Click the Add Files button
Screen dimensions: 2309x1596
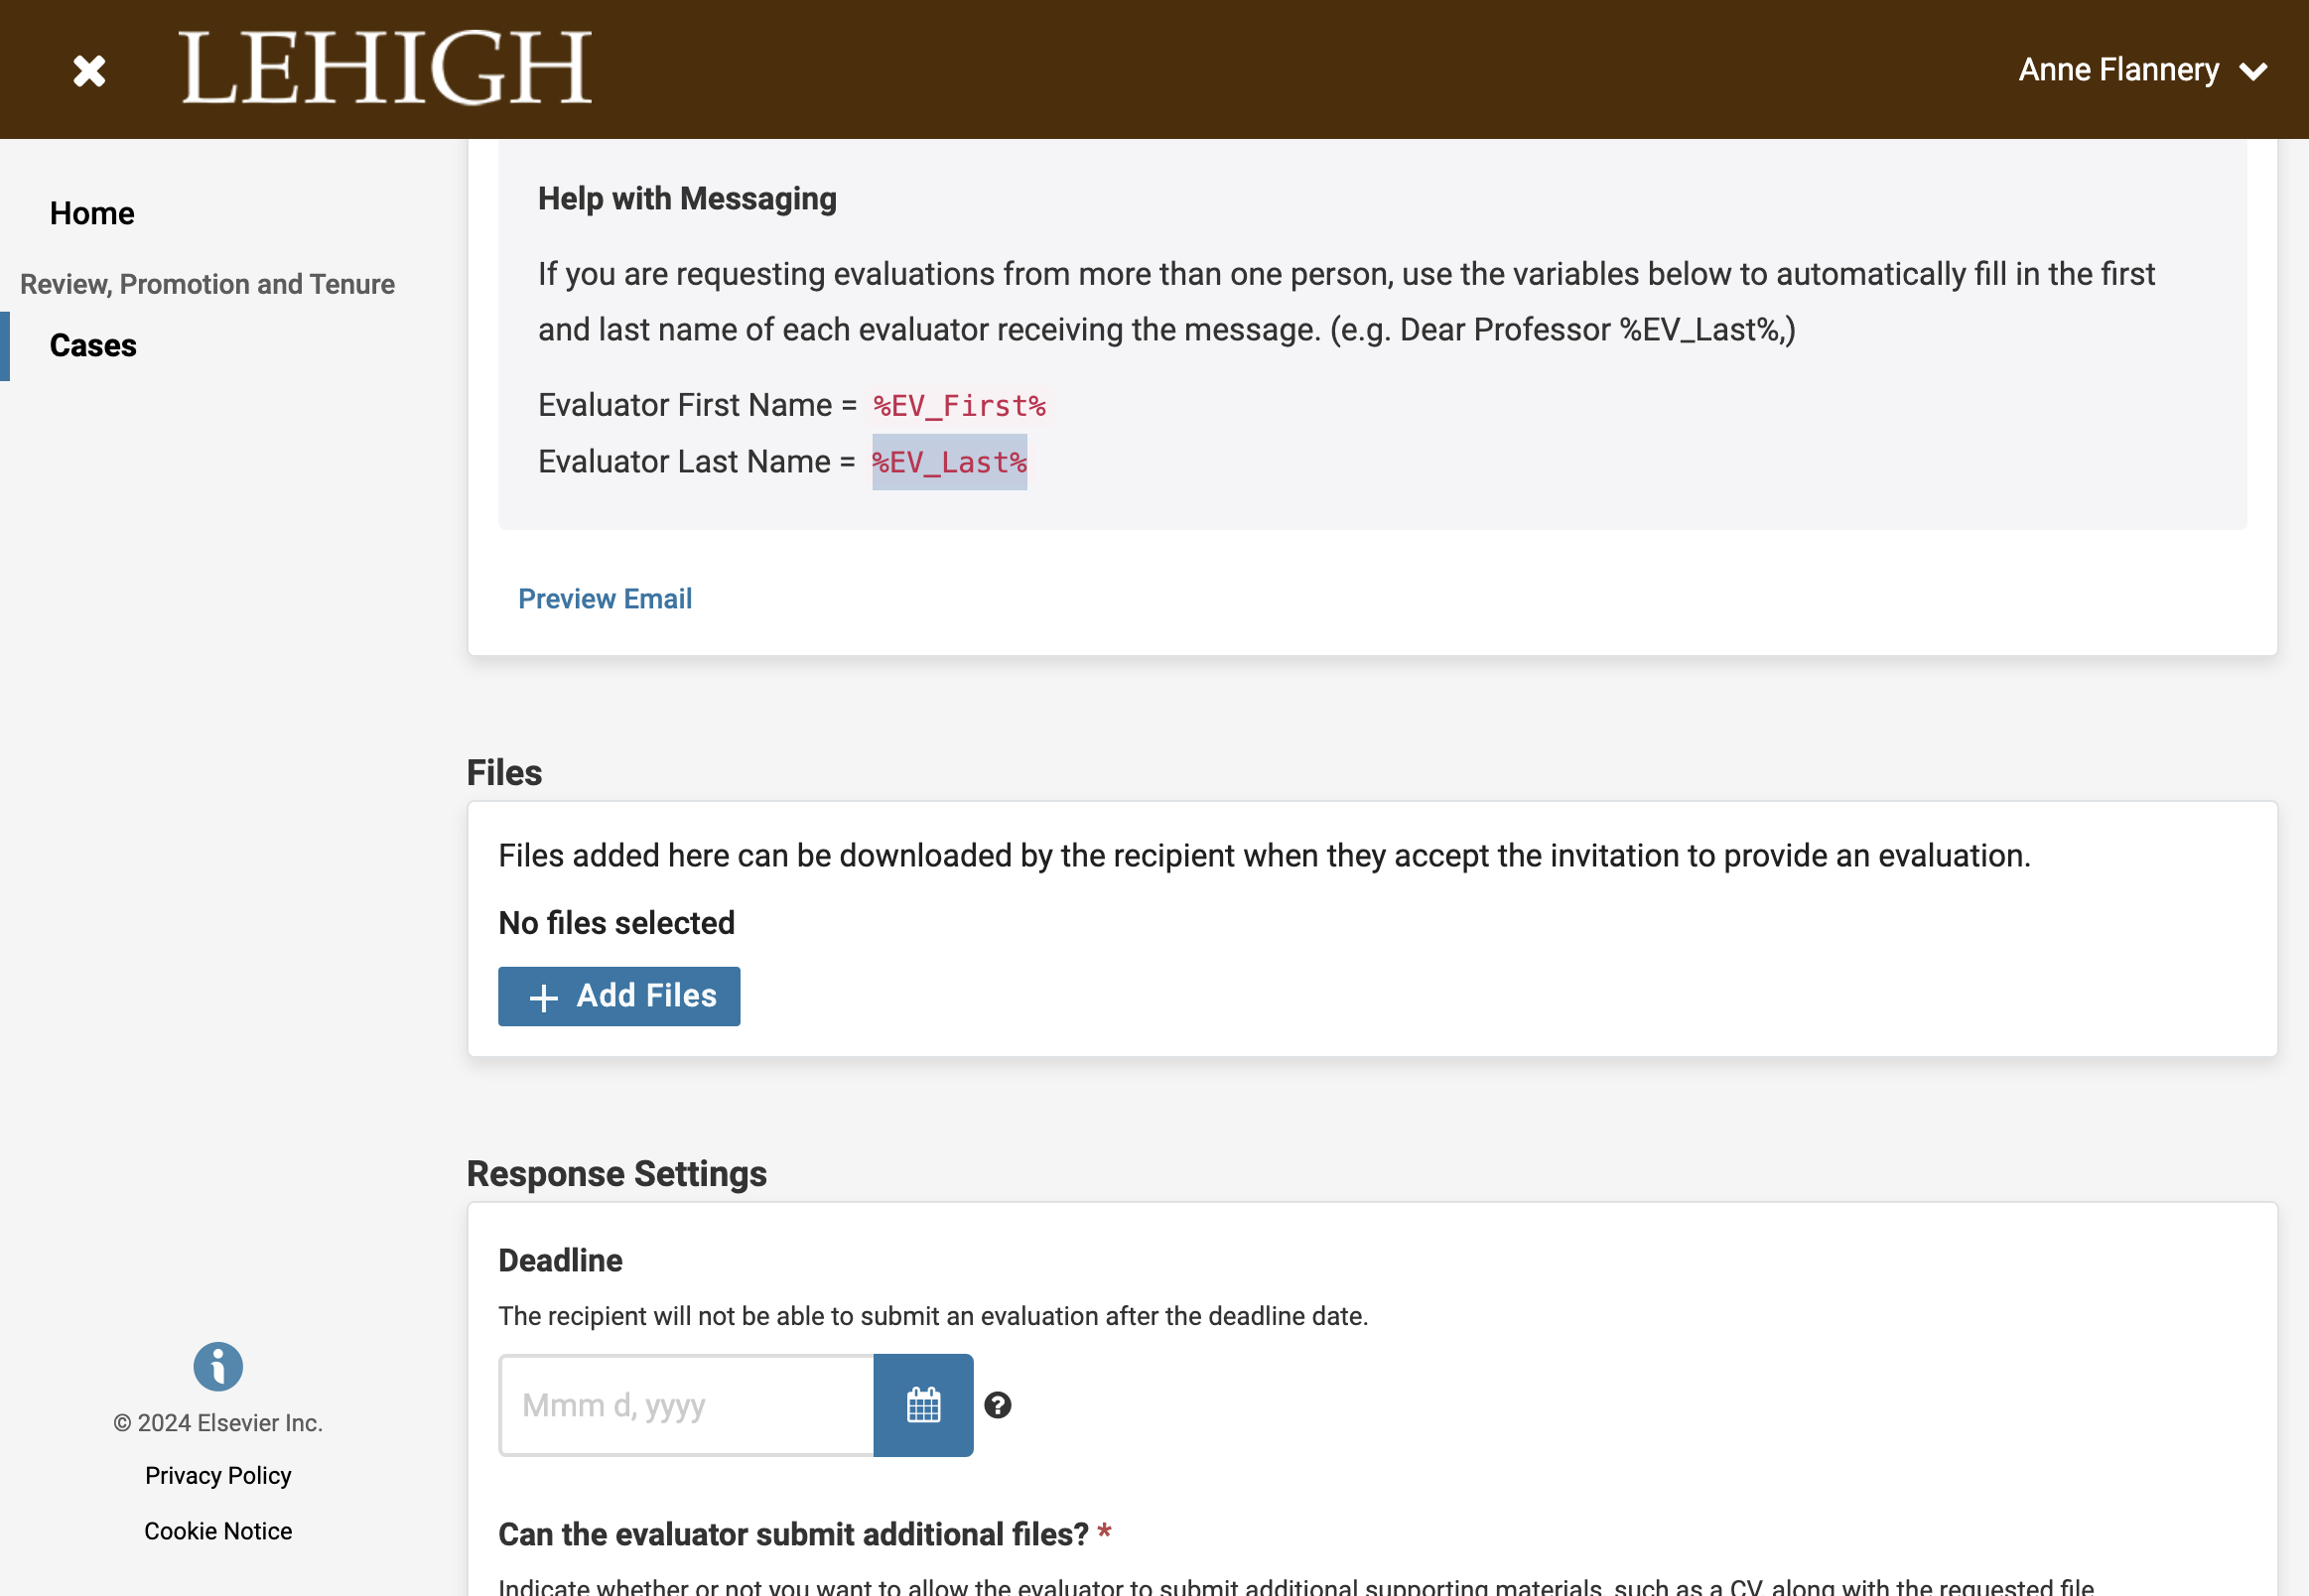(619, 996)
